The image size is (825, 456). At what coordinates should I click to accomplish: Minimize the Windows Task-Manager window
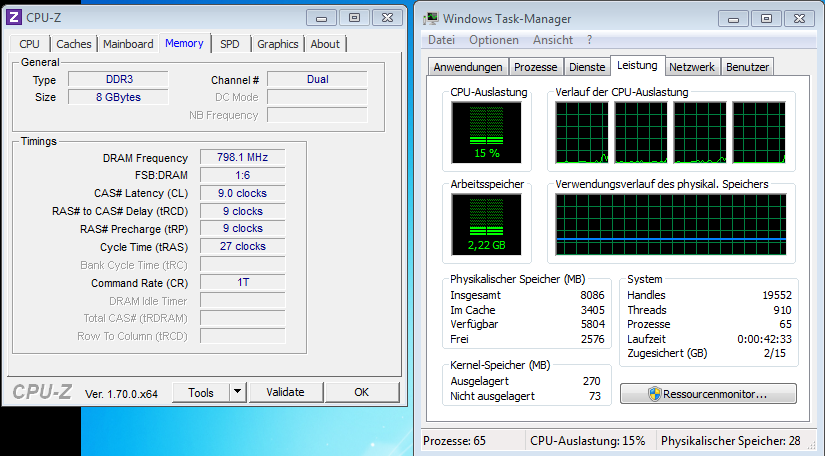(733, 19)
